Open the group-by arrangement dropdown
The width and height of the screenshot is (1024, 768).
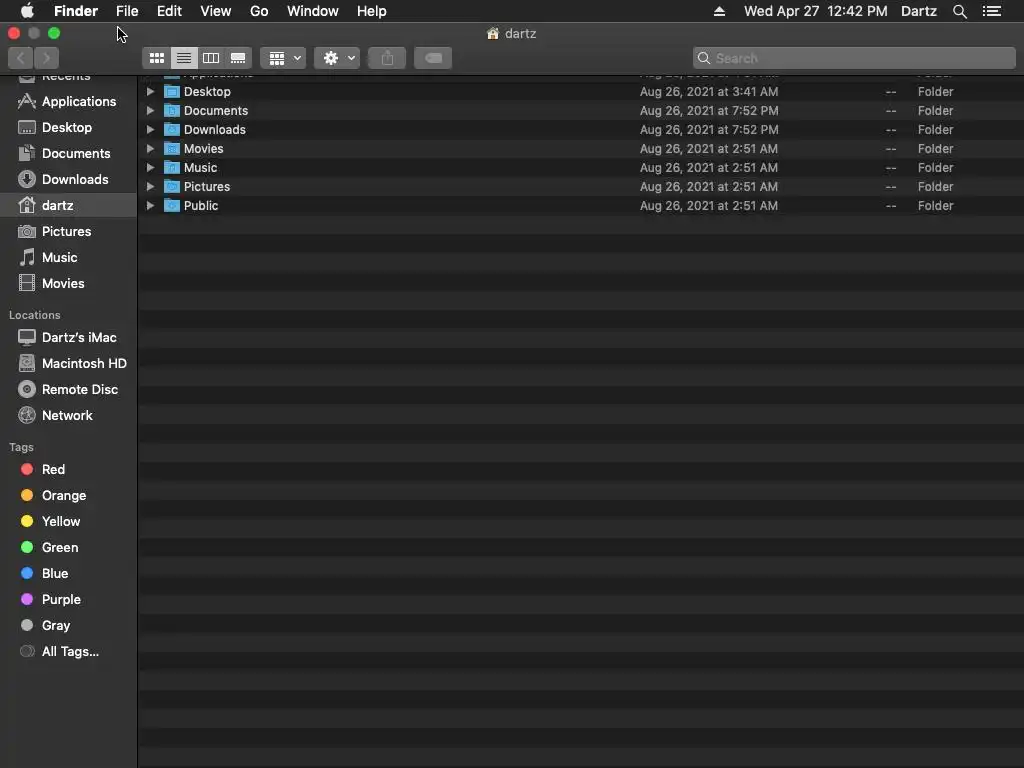point(283,58)
